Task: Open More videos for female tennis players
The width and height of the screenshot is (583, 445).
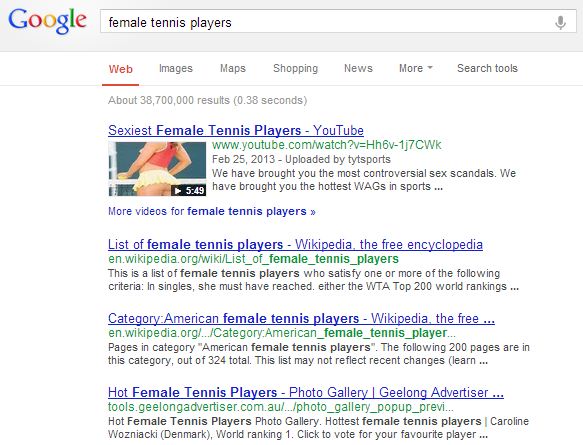Action: click(212, 211)
